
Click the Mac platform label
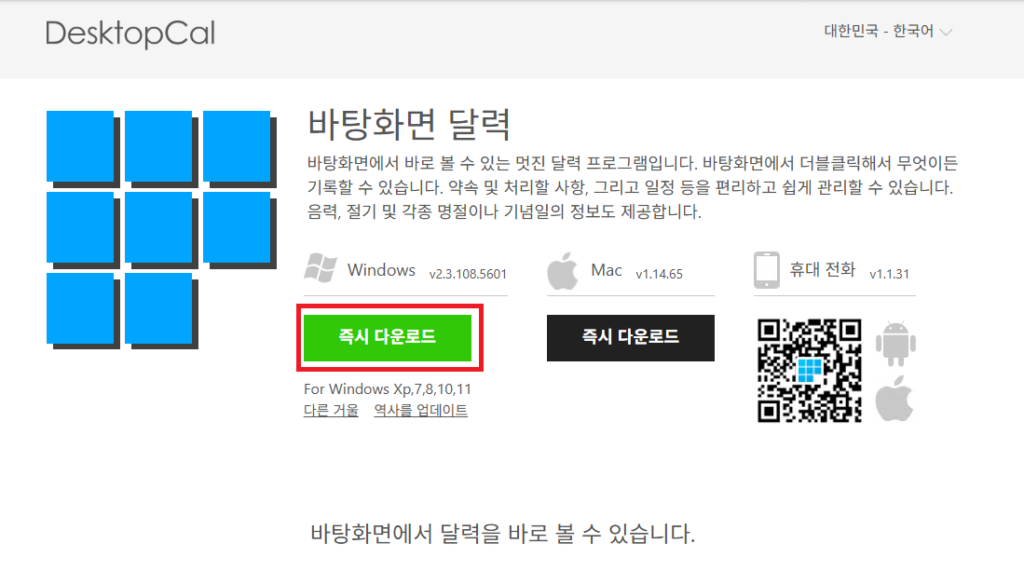(x=606, y=270)
